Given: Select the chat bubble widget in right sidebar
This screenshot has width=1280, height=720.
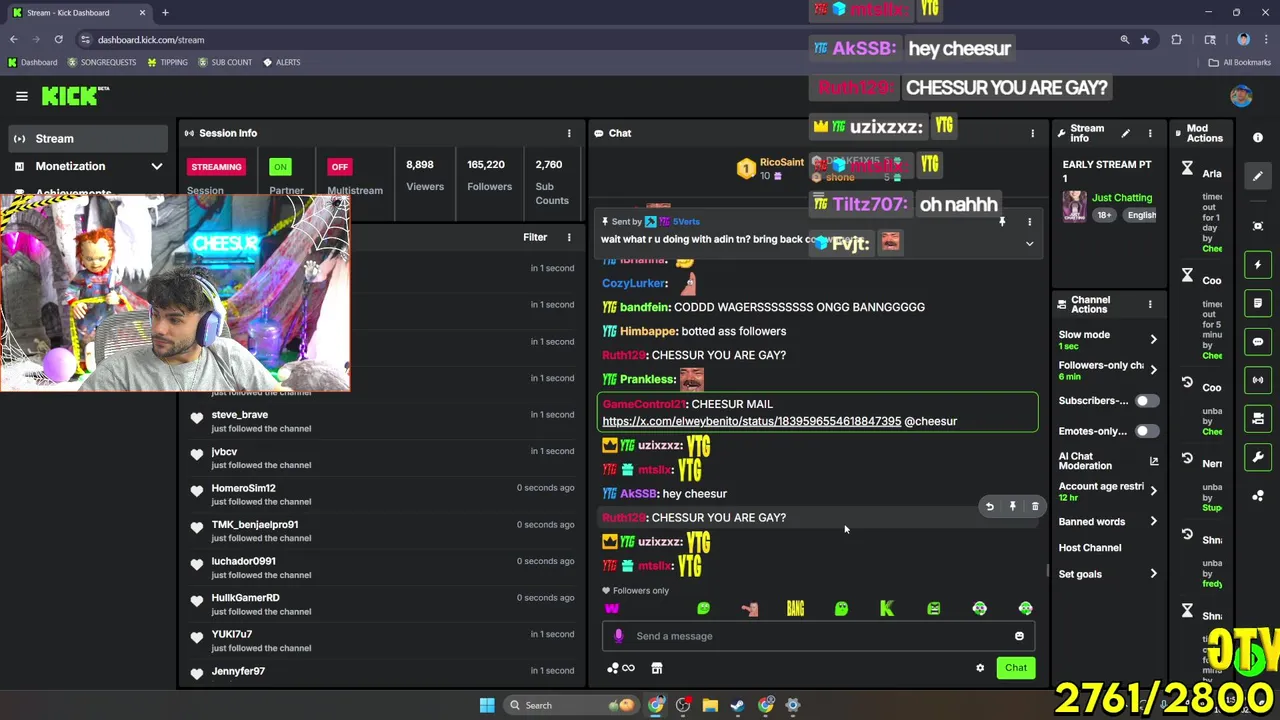Looking at the screenshot, I should click(x=1258, y=342).
